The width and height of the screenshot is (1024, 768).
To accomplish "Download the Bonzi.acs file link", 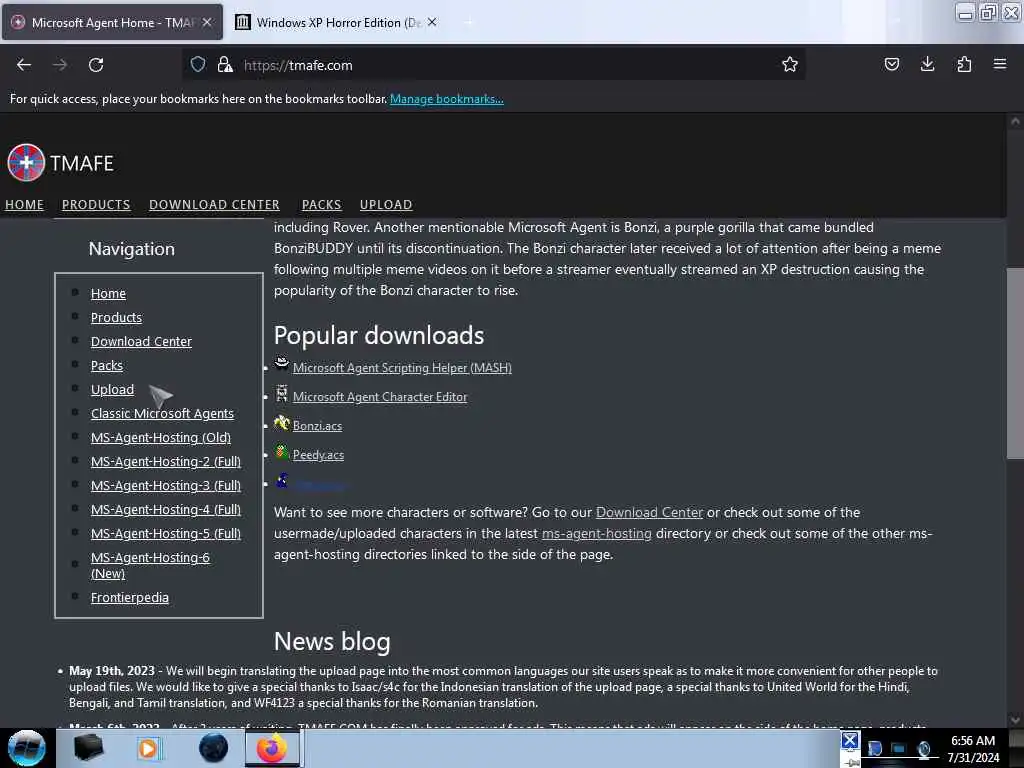I will point(317,426).
